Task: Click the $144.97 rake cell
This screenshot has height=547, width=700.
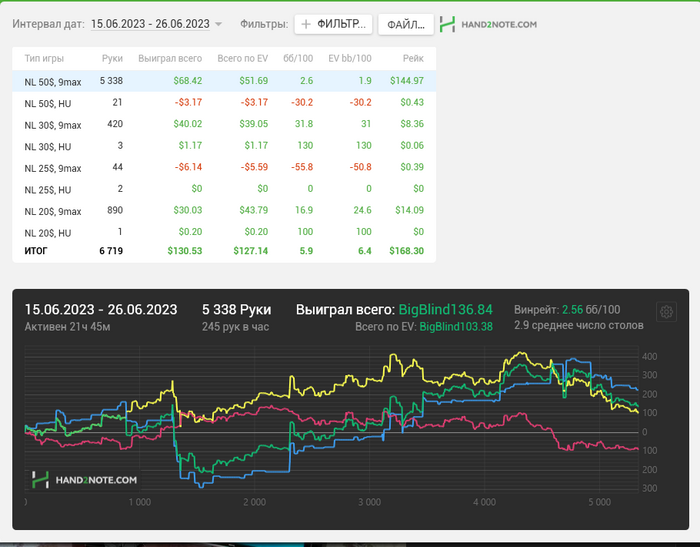Action: [407, 81]
